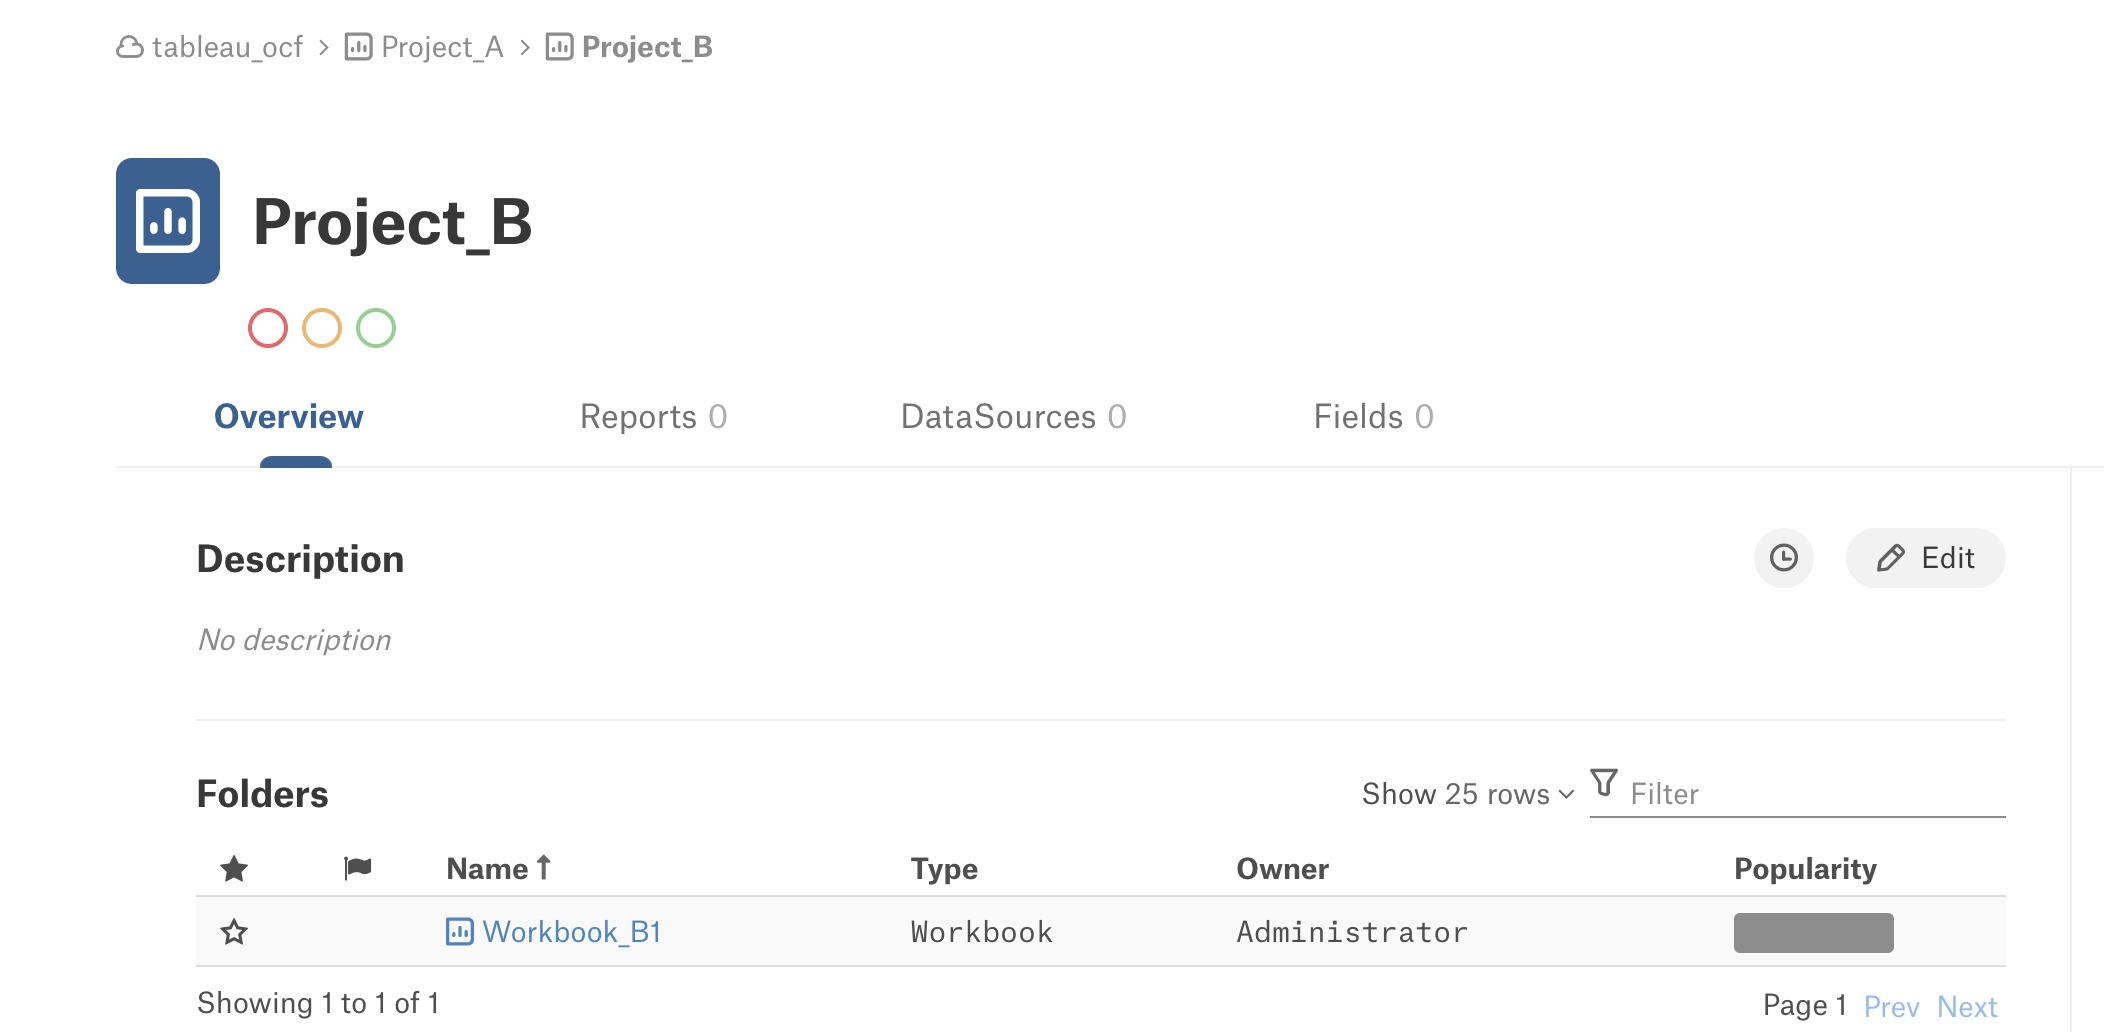Open the Show 25 rows dropdown

coord(1468,794)
